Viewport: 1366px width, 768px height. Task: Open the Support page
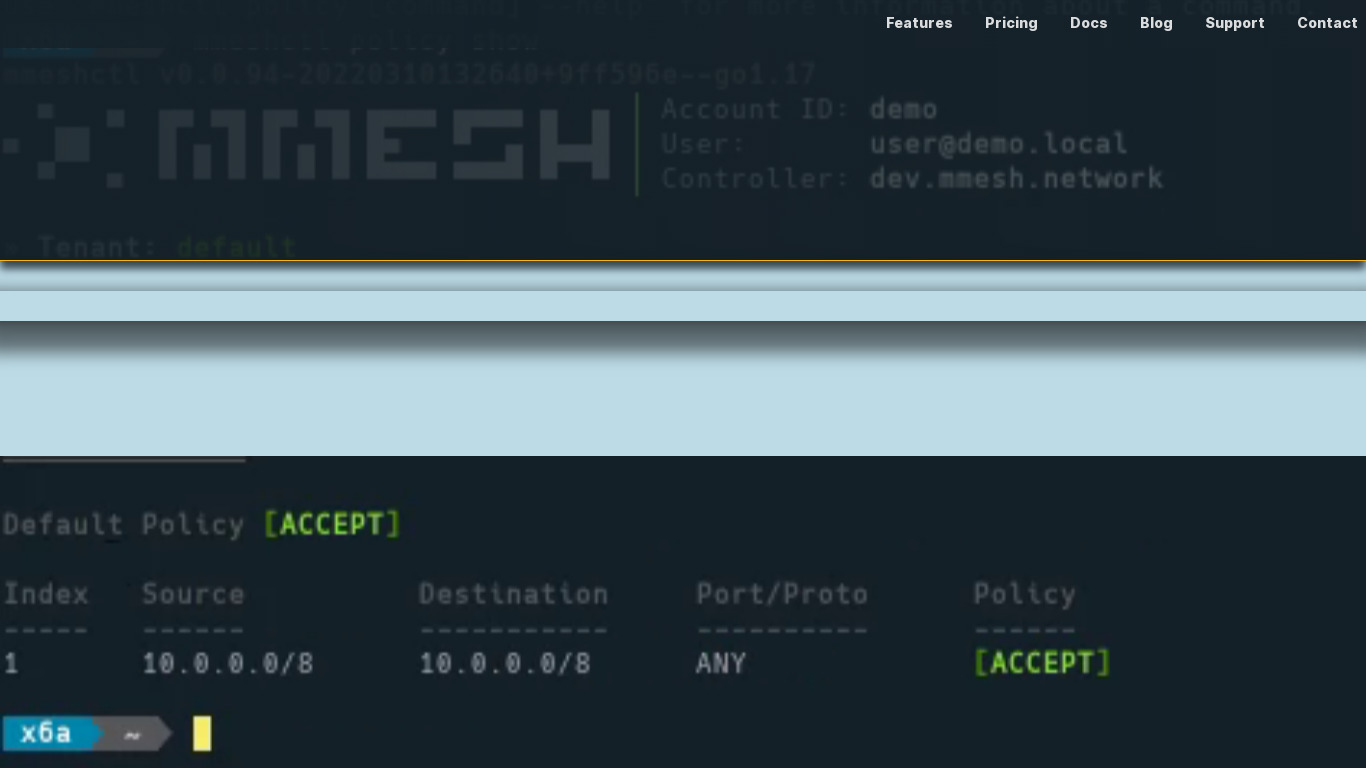[1235, 23]
